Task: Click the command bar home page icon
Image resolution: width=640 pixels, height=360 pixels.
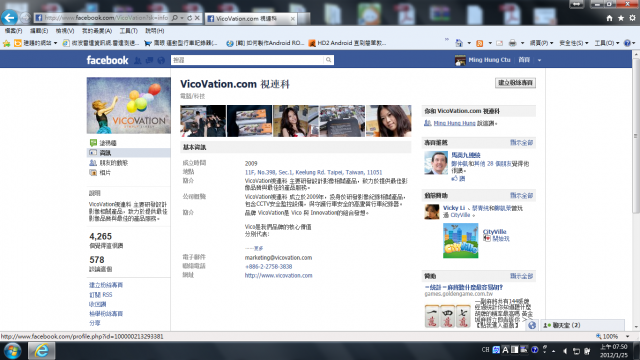Action: point(459,43)
